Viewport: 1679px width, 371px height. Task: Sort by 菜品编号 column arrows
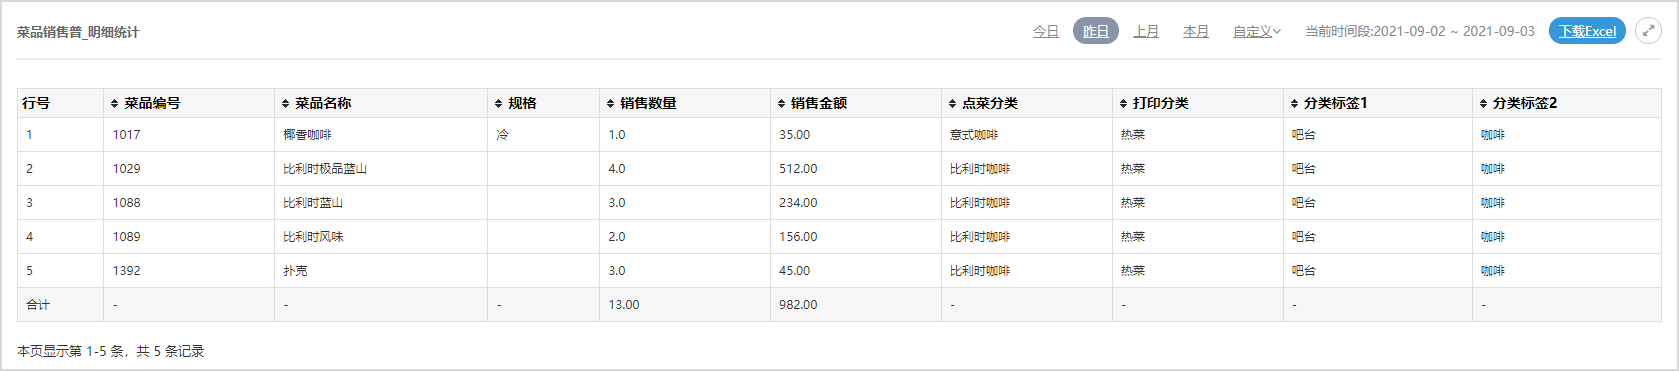[x=115, y=104]
